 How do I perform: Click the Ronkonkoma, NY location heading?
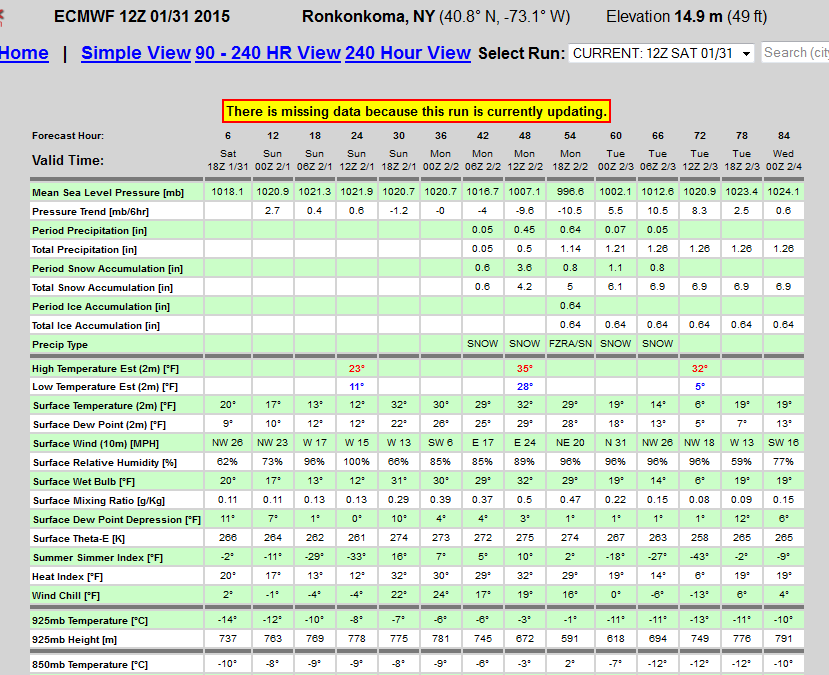368,16
